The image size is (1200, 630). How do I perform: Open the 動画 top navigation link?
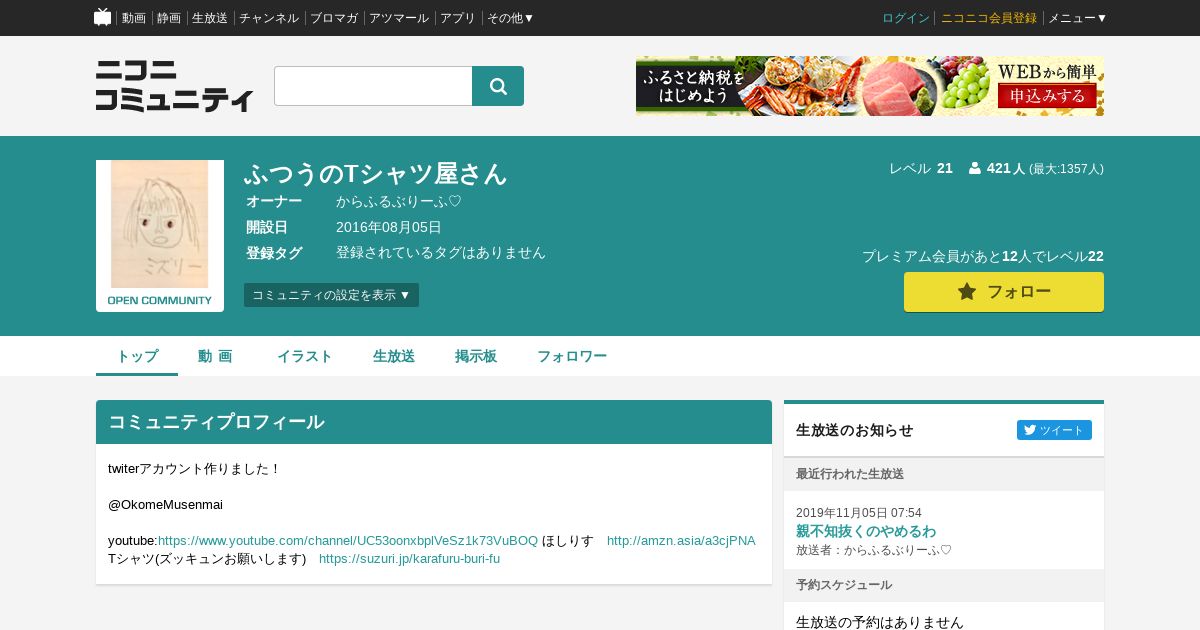134,18
